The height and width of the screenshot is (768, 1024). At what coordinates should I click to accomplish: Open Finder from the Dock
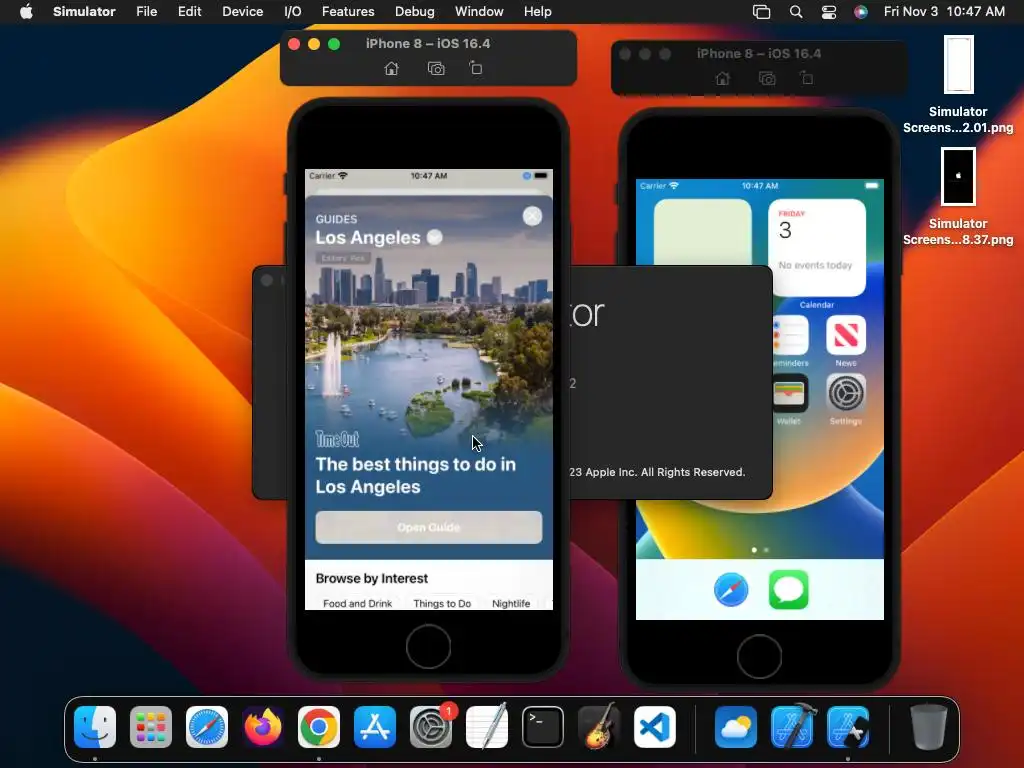[x=95, y=727]
